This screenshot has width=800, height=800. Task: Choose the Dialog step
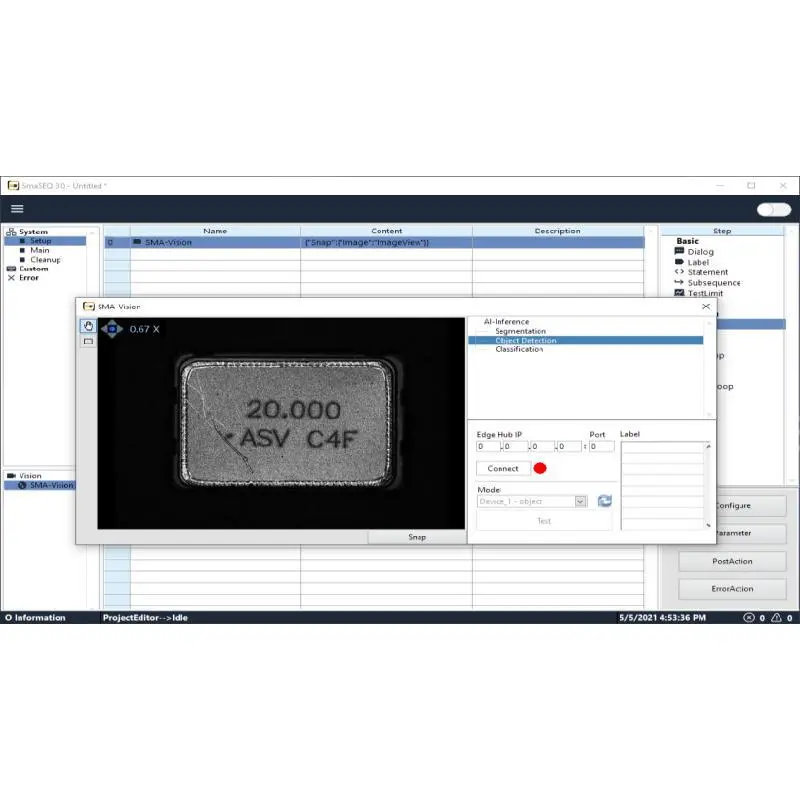[700, 252]
